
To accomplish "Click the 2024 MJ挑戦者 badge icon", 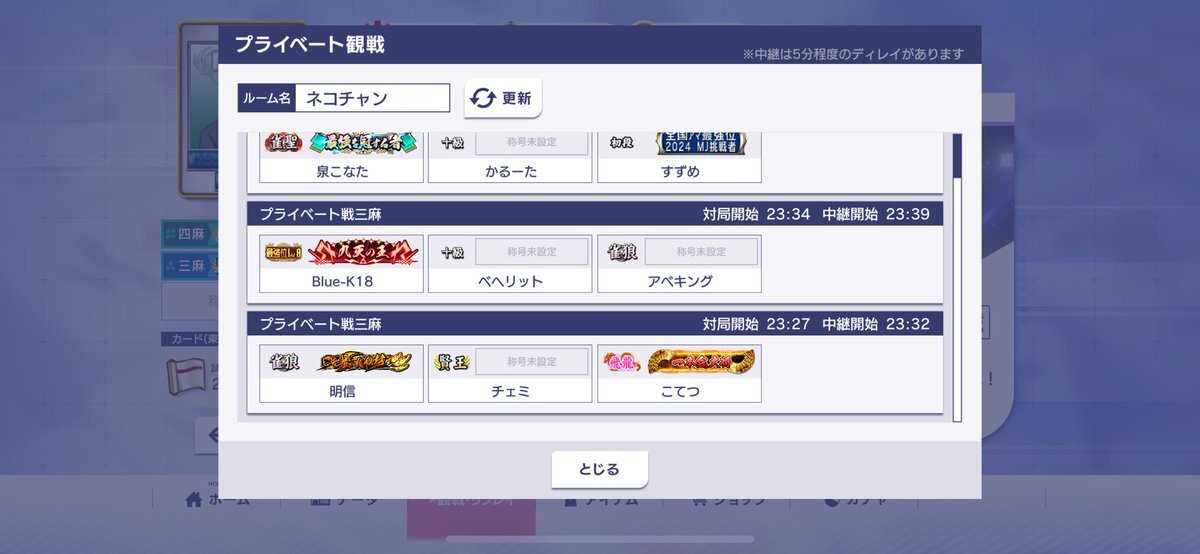I will tap(700, 144).
